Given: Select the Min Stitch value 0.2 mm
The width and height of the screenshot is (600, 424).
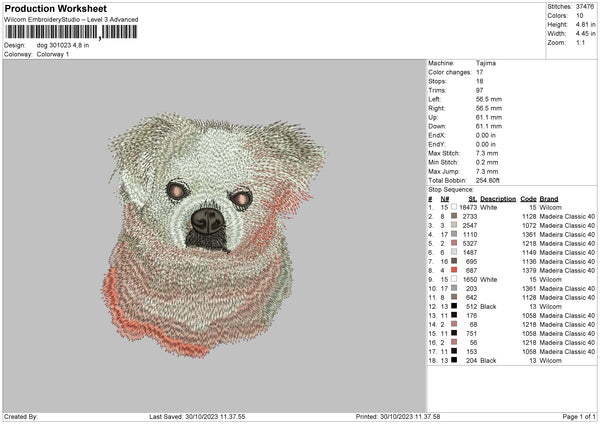Looking at the screenshot, I should pyautogui.click(x=487, y=162).
